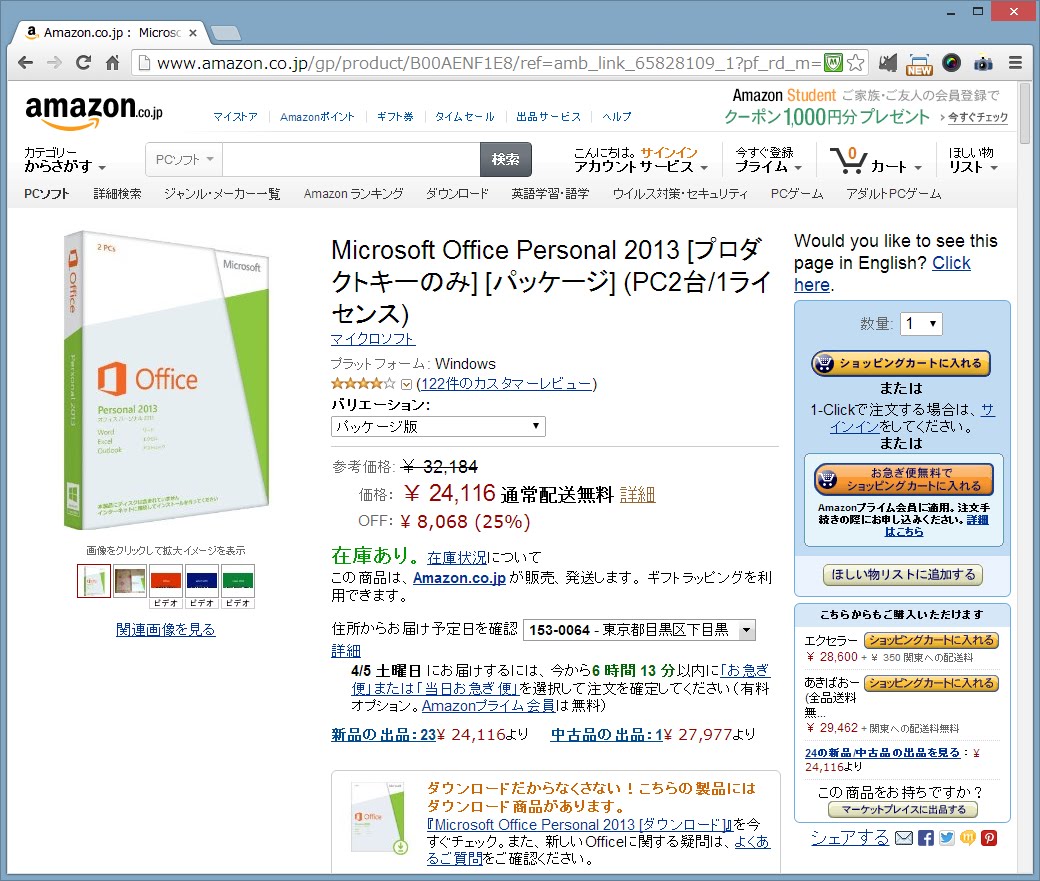Open the タイムセール link
This screenshot has height=881, width=1040.
point(464,117)
